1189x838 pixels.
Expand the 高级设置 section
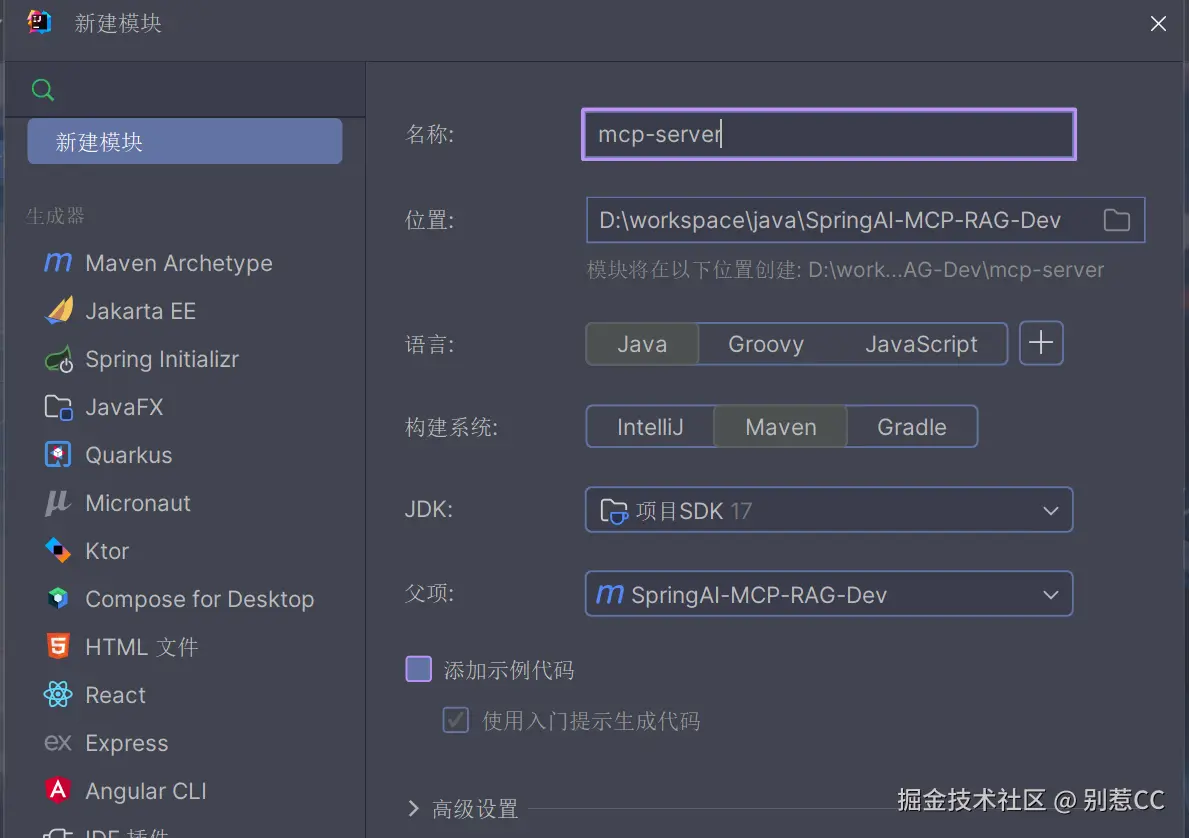[414, 808]
